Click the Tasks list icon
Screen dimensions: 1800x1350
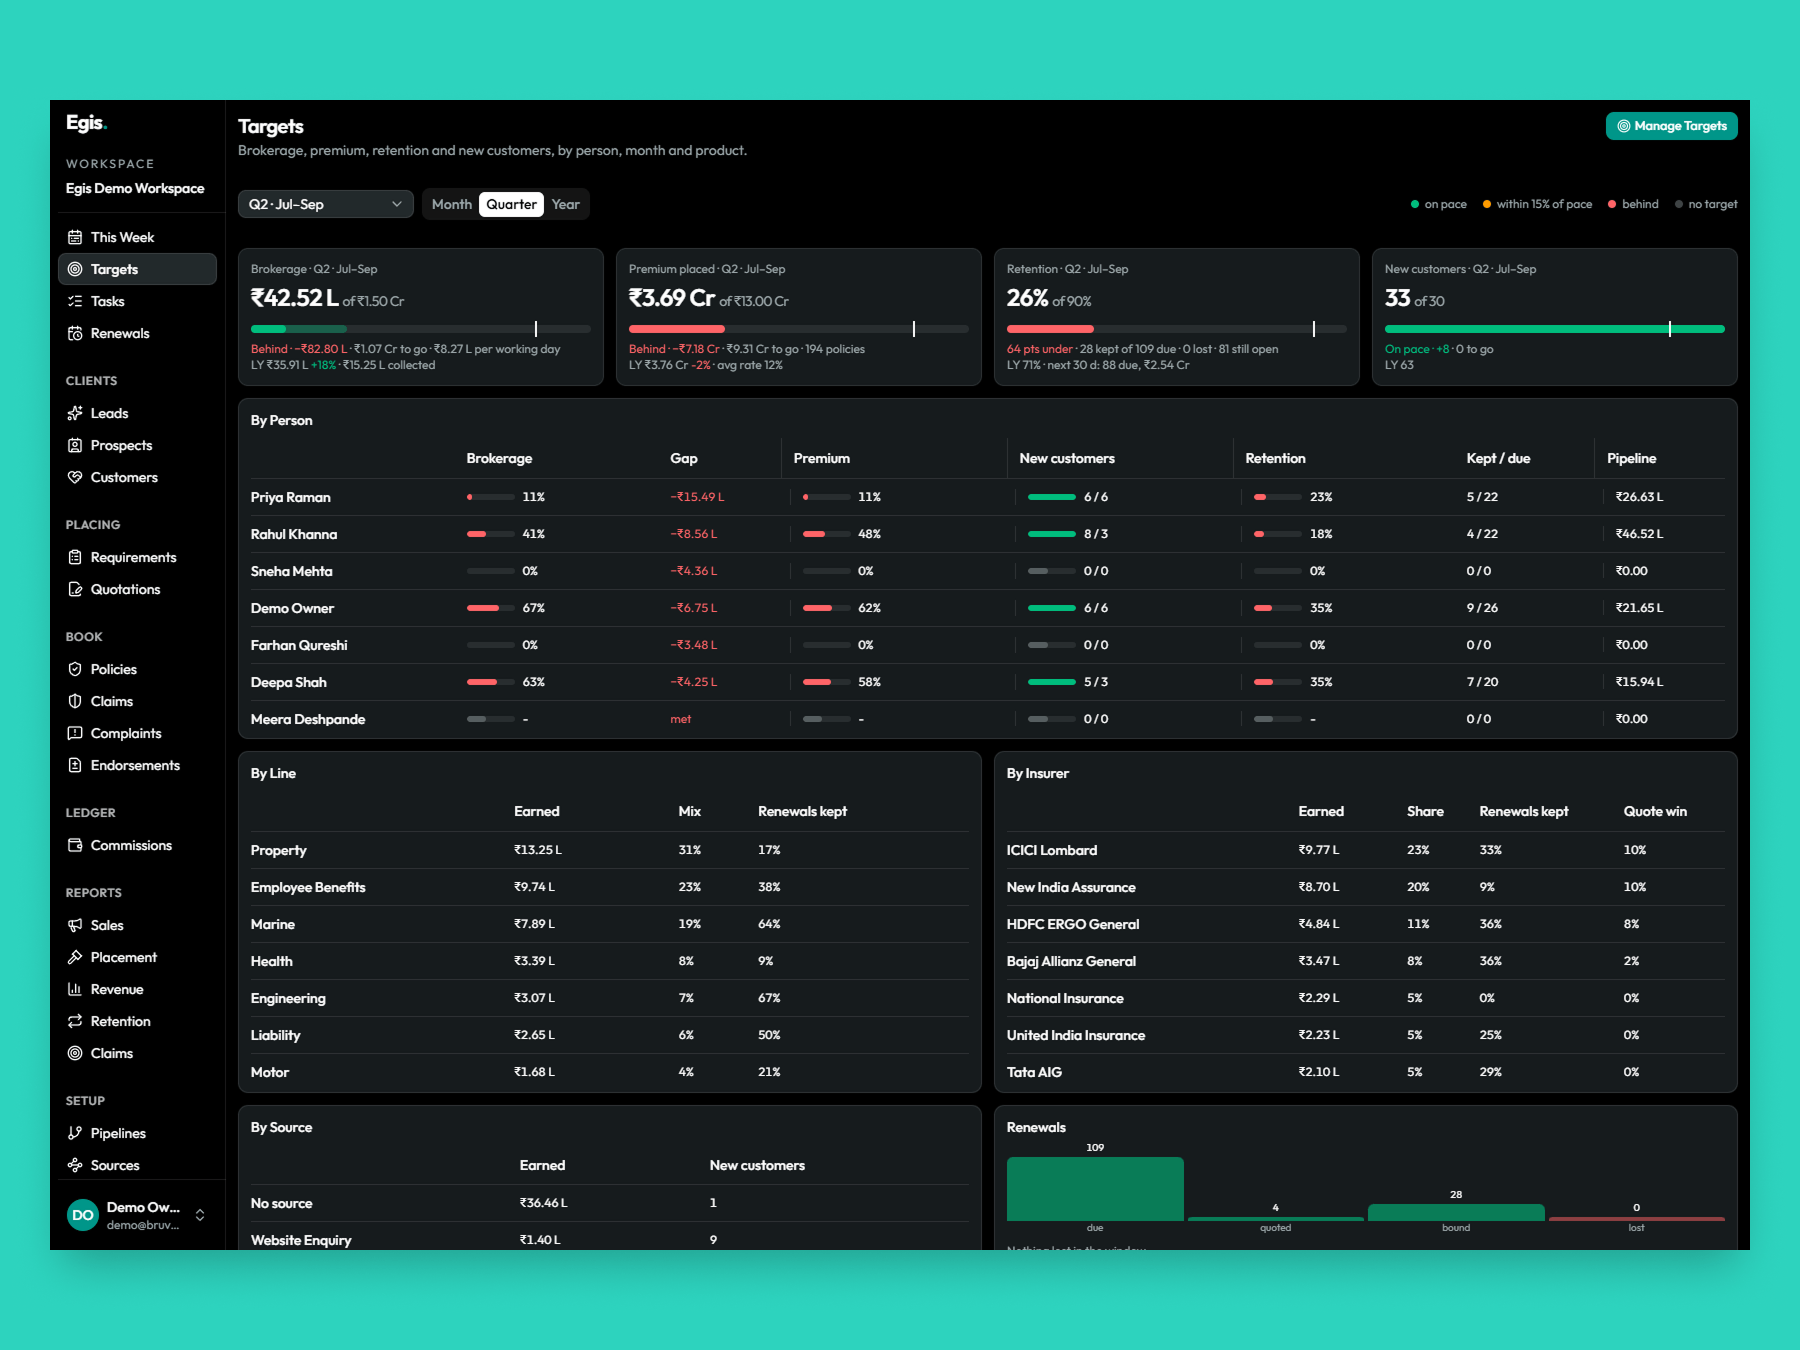click(75, 301)
